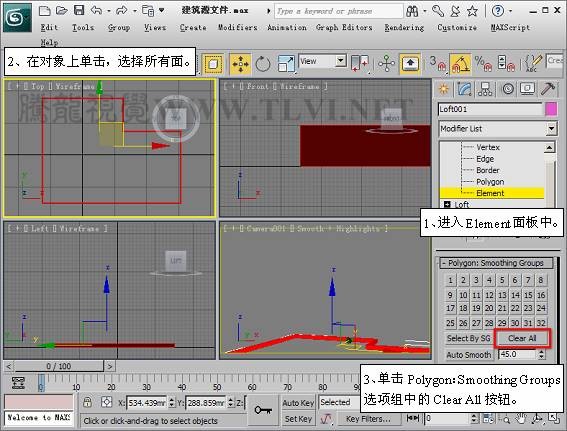
Task: Open the Rendering menu
Action: (x=404, y=27)
